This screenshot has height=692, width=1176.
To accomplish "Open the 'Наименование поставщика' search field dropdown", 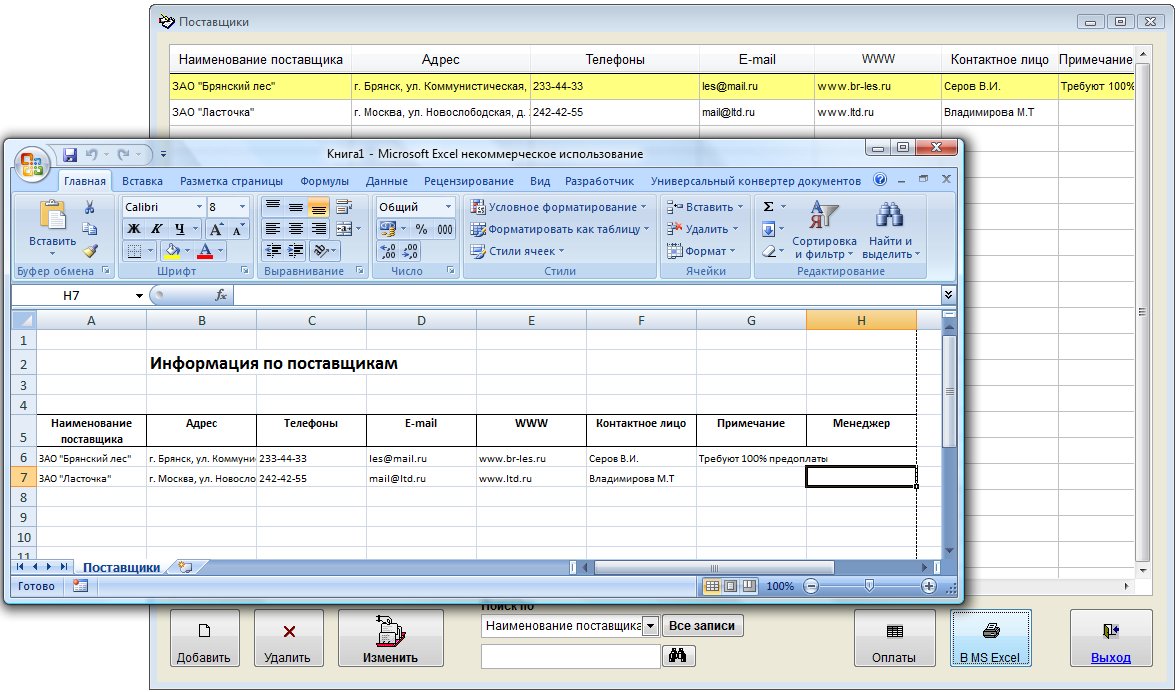I will [x=650, y=626].
